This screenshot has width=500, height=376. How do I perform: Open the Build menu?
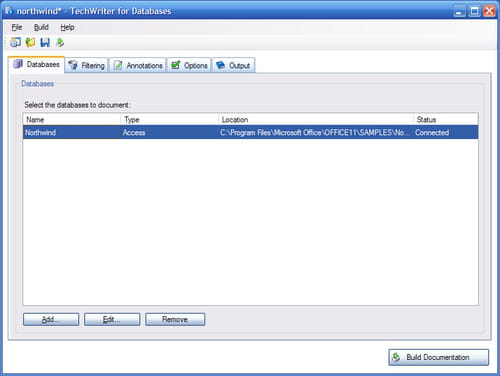[41, 27]
